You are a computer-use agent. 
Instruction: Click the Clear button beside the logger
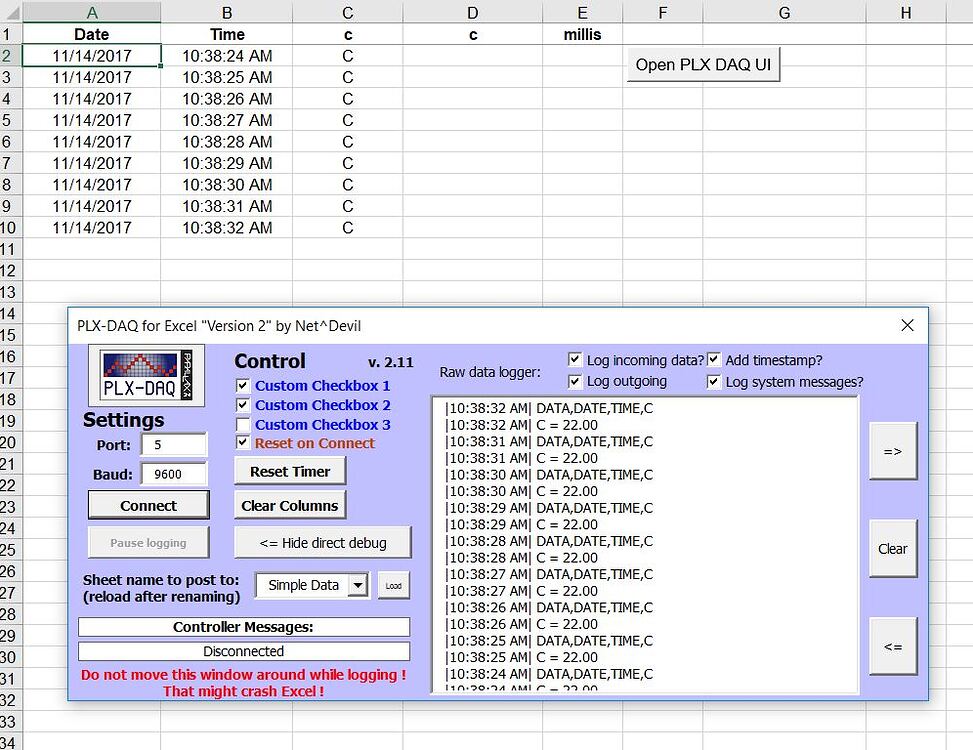tap(892, 548)
